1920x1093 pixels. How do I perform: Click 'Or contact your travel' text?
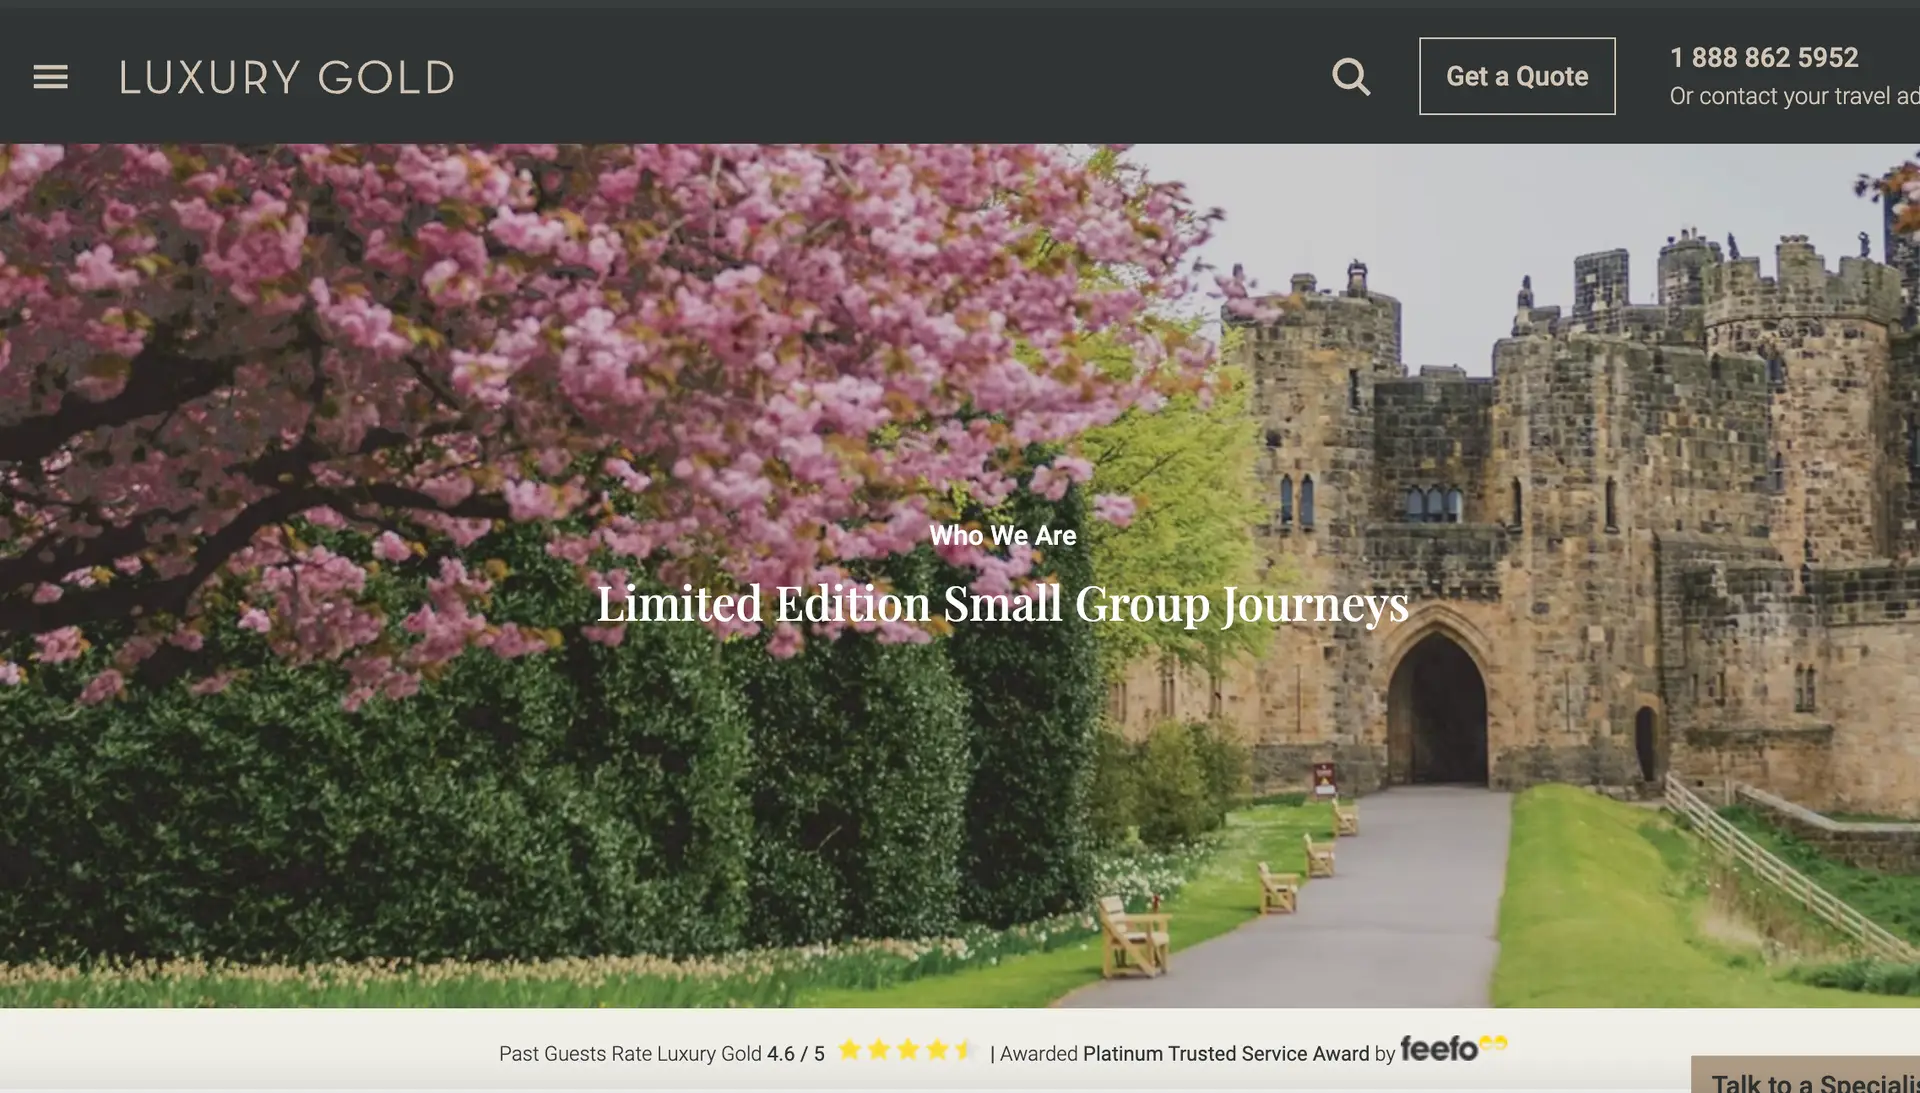click(x=1780, y=96)
